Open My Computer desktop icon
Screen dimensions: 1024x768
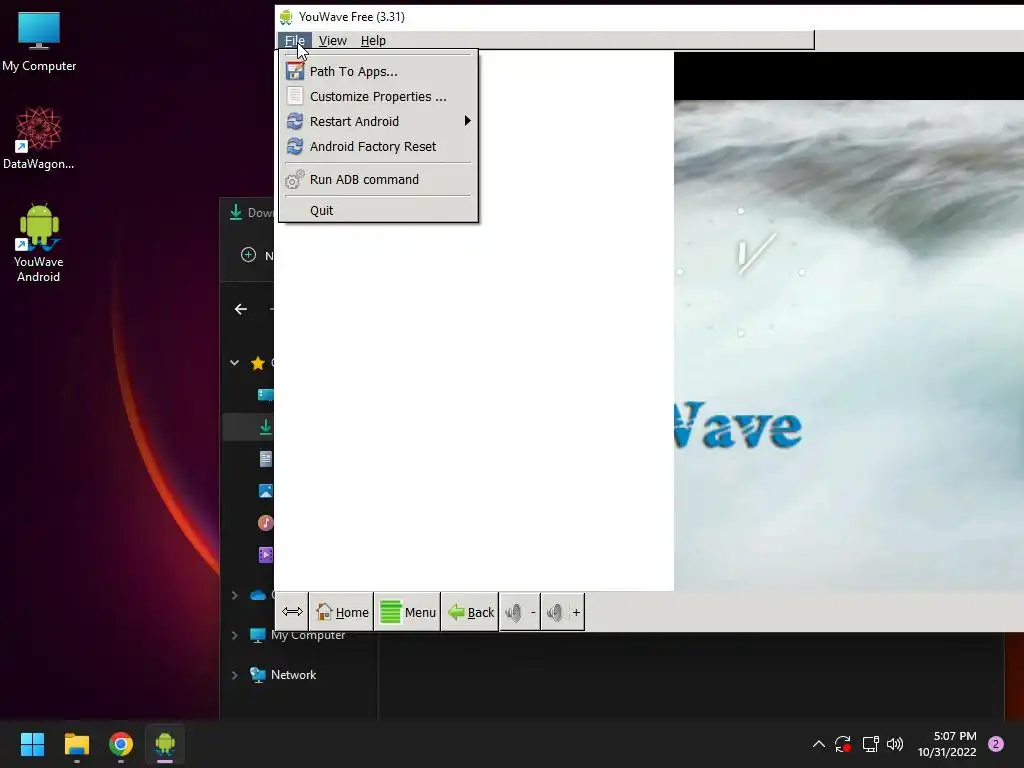39,41
